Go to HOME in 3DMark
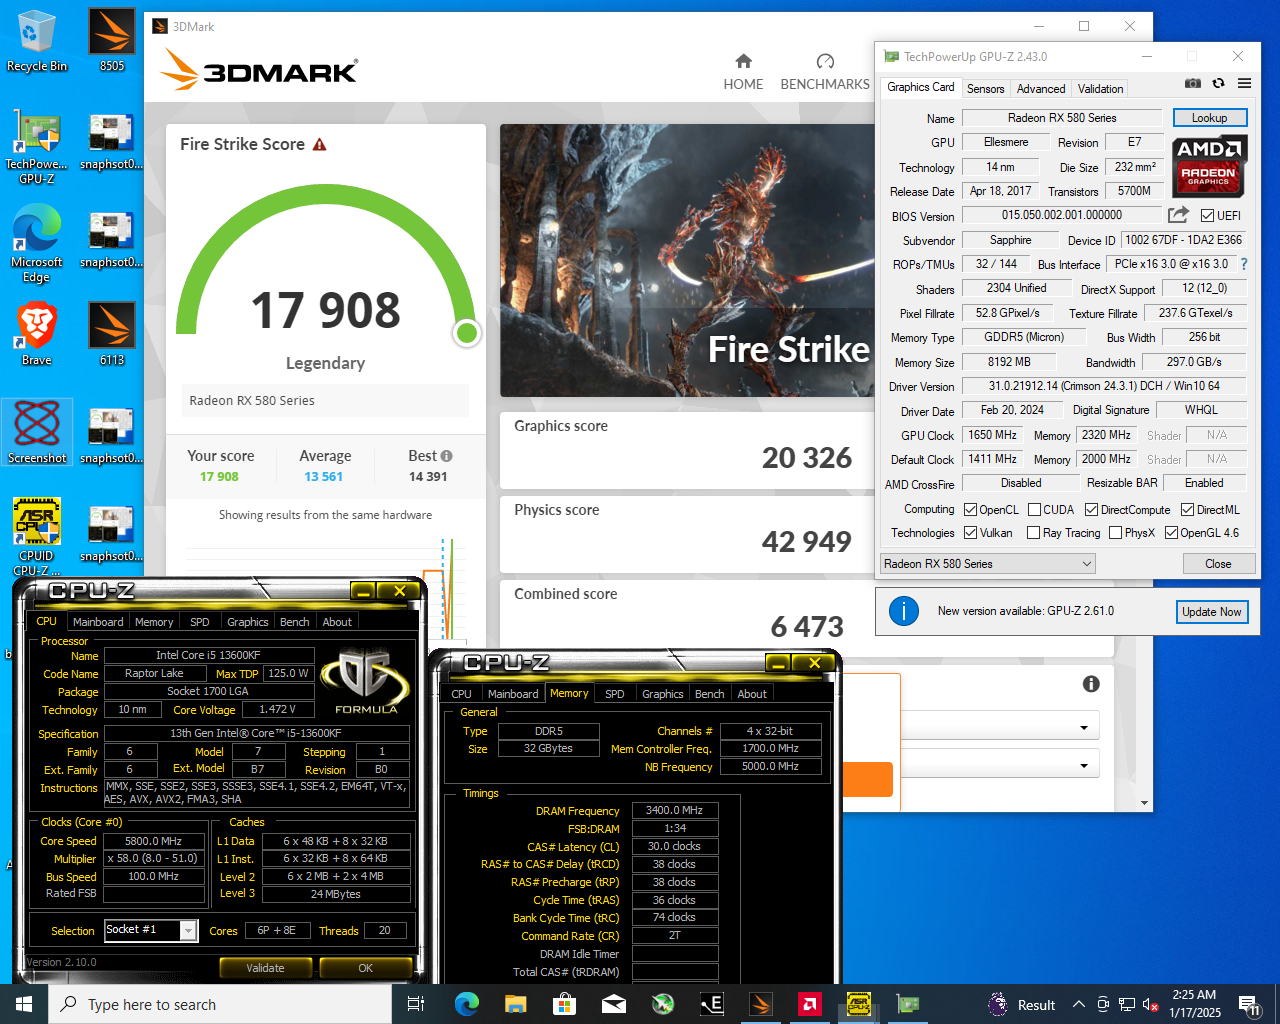The width and height of the screenshot is (1280, 1024). 743,72
